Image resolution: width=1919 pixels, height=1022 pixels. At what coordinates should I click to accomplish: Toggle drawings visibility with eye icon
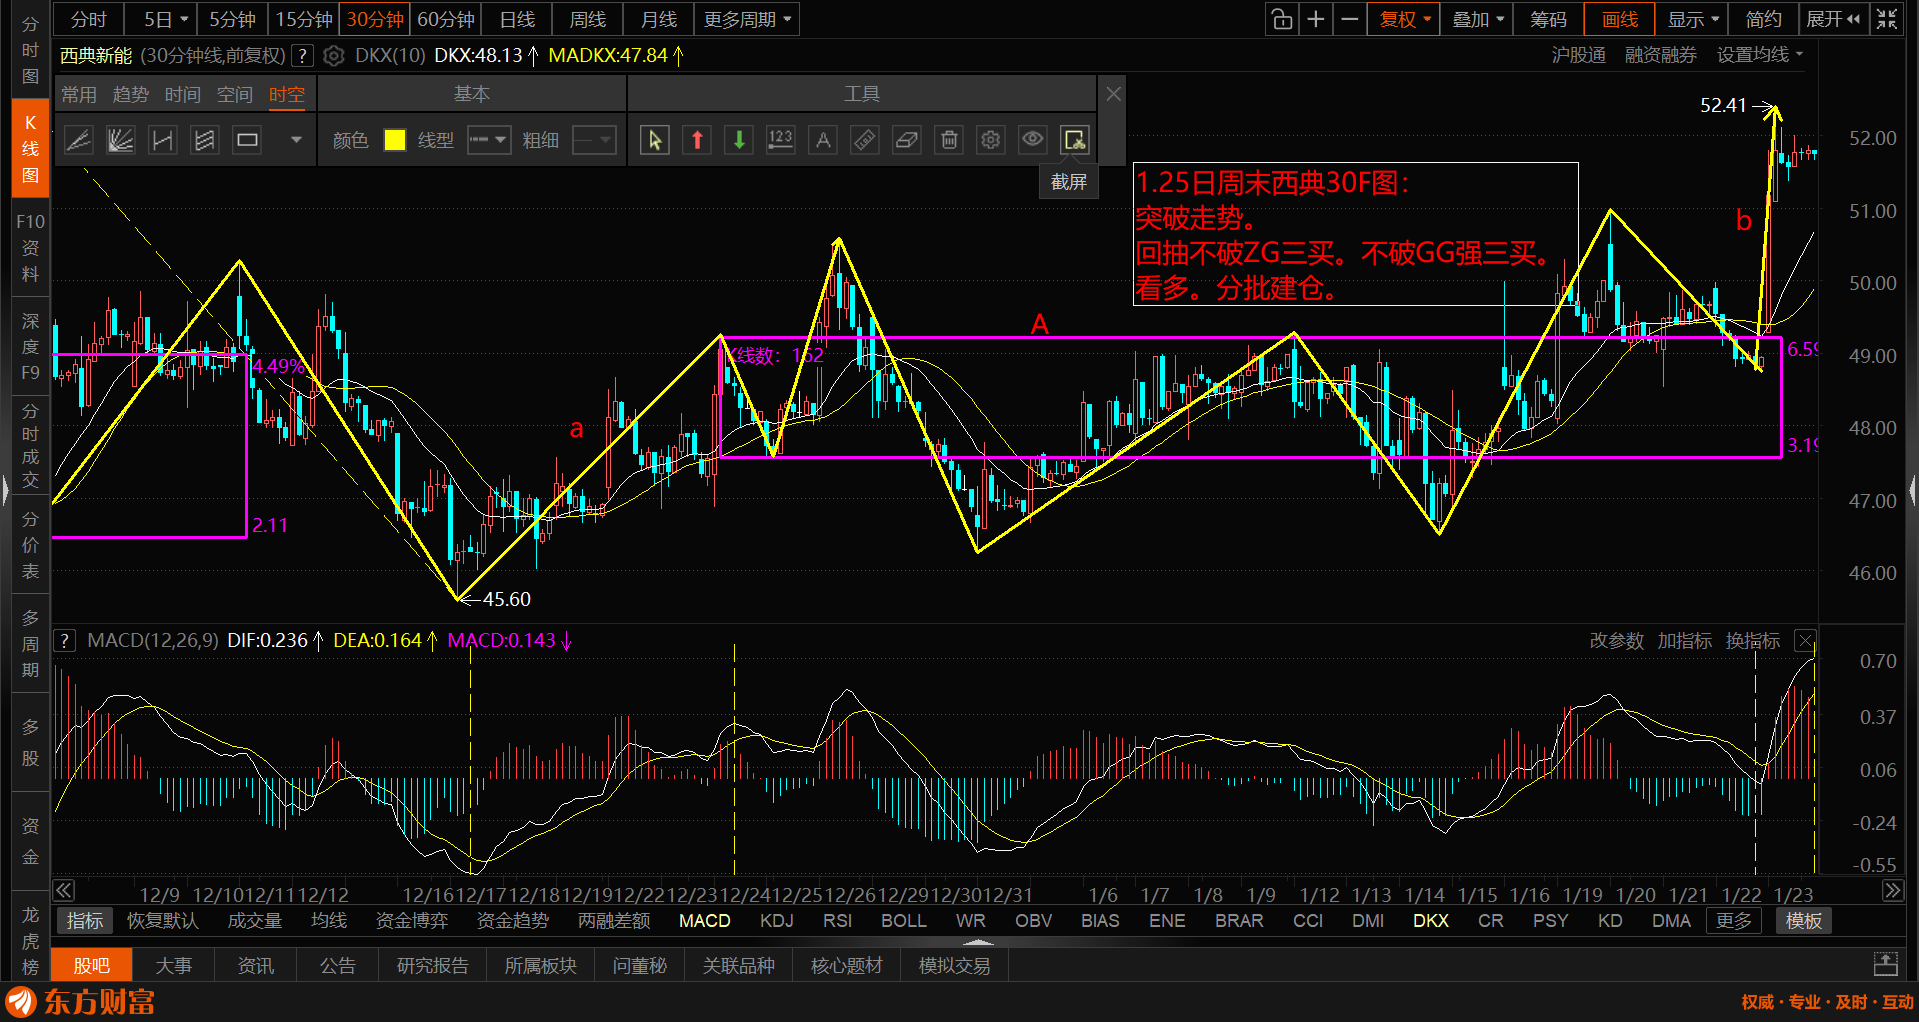pos(1033,140)
